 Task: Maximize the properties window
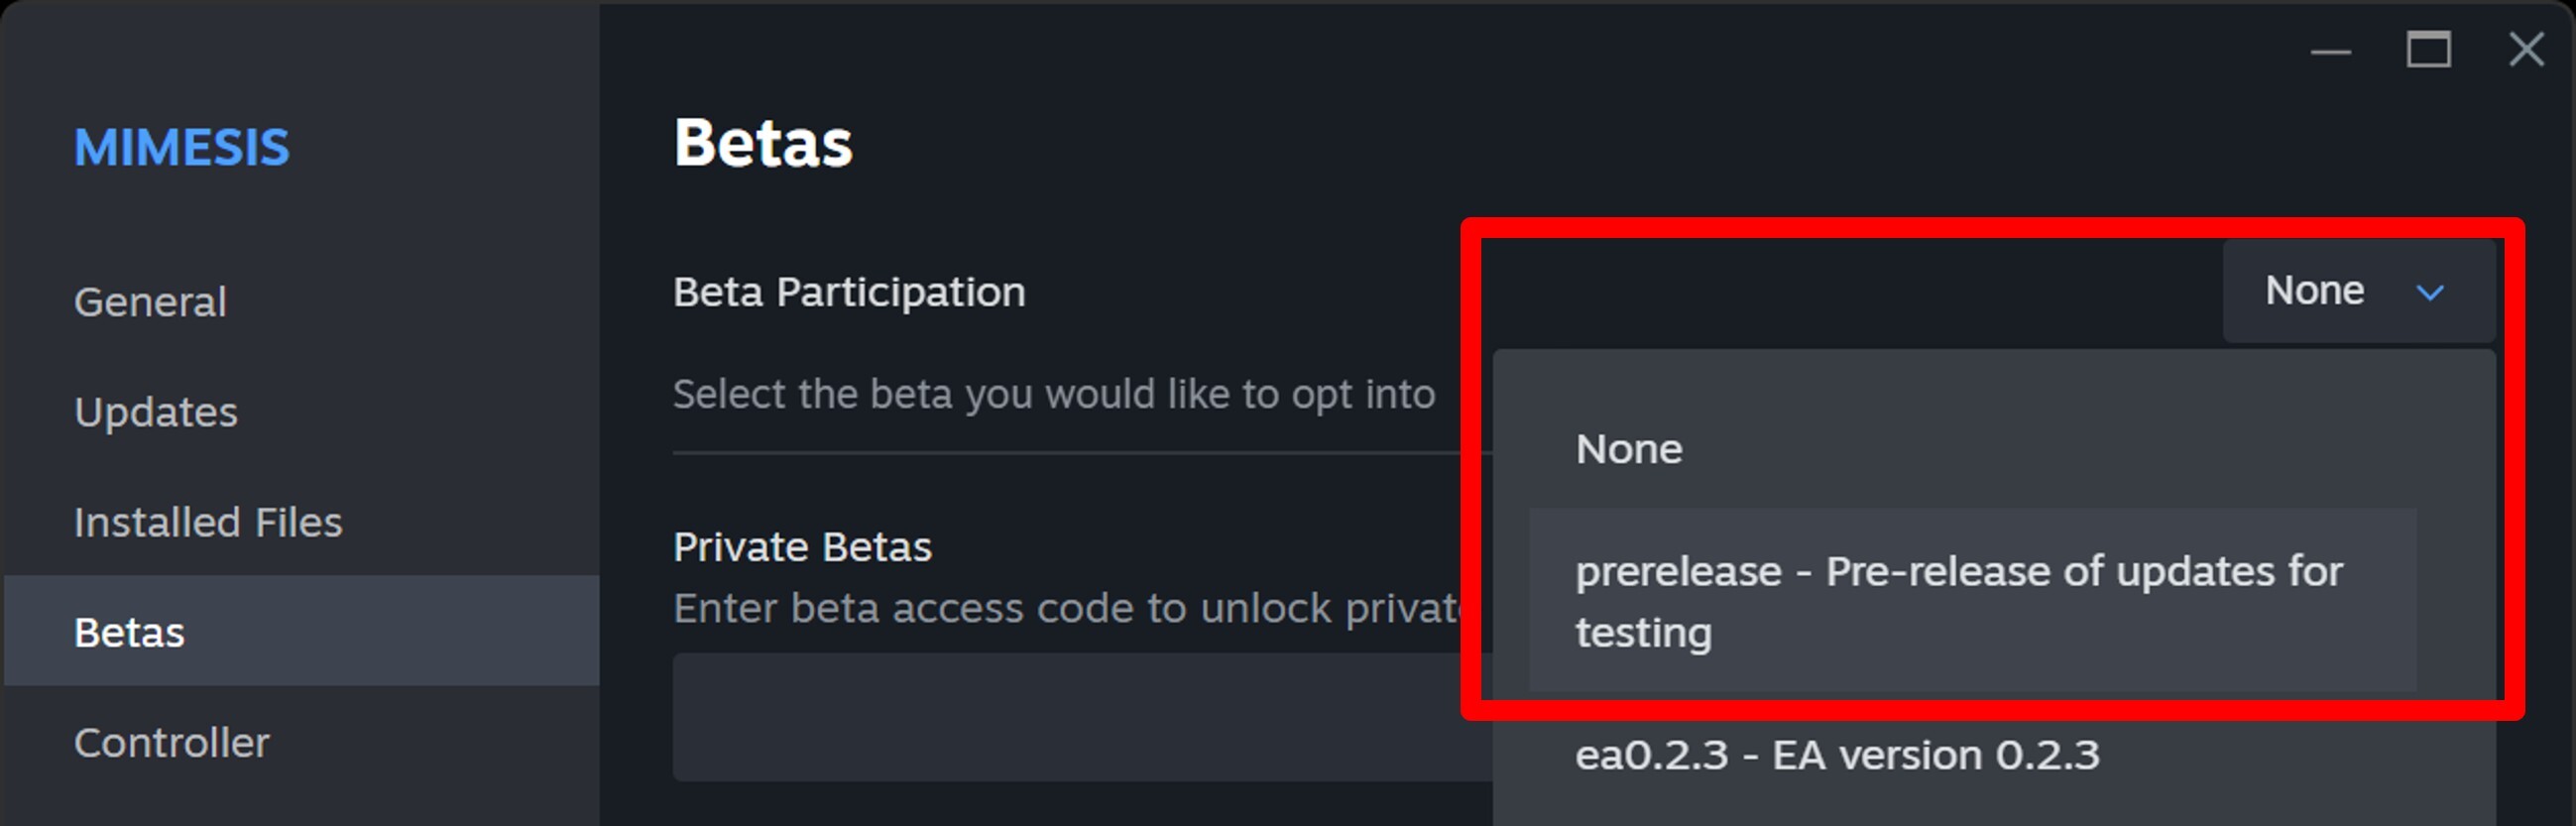pos(2428,49)
